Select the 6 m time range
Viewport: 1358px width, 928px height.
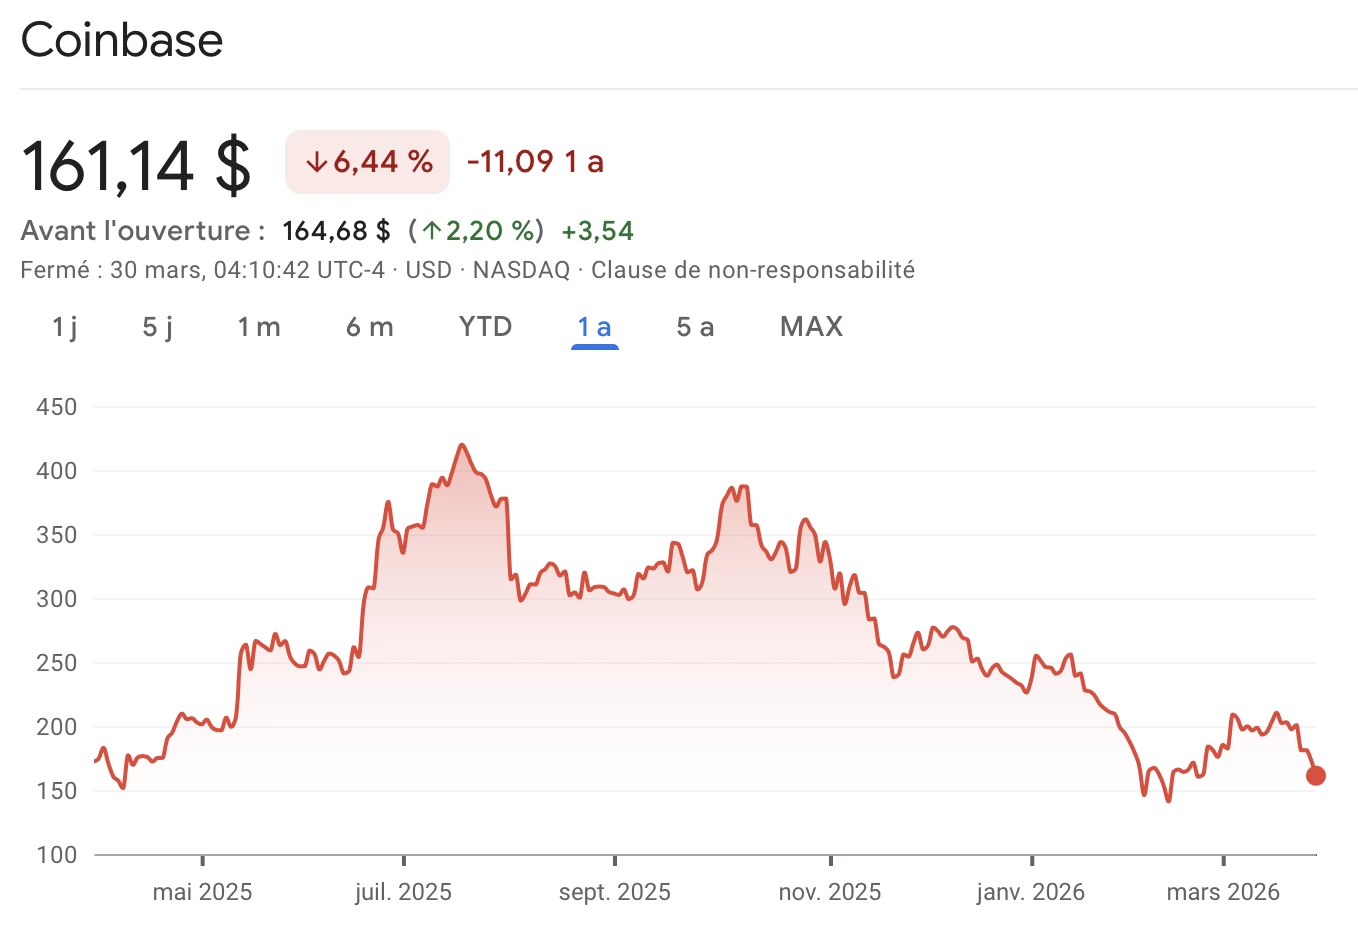coord(370,326)
